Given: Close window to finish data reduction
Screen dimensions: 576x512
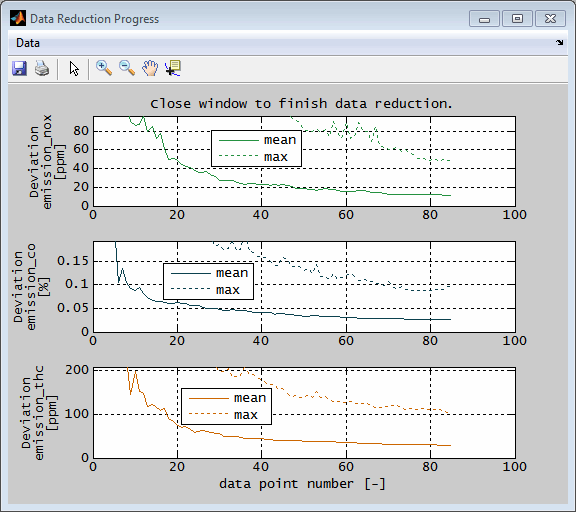Looking at the screenshot, I should pos(550,18).
